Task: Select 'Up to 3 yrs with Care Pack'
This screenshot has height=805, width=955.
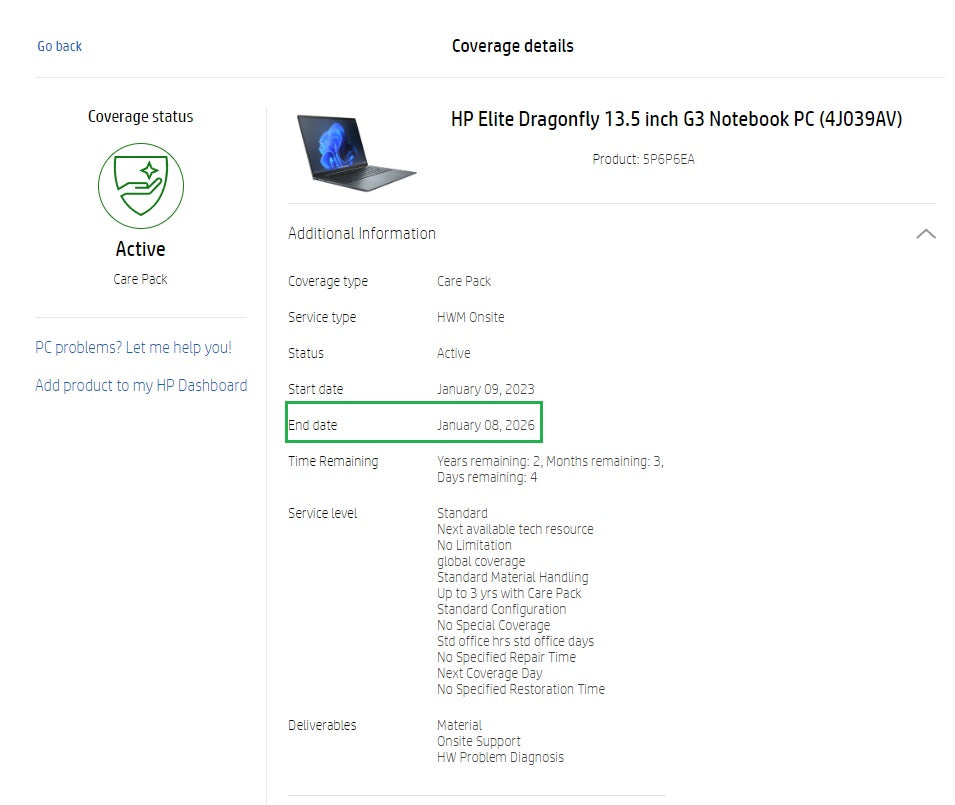Action: click(x=509, y=593)
